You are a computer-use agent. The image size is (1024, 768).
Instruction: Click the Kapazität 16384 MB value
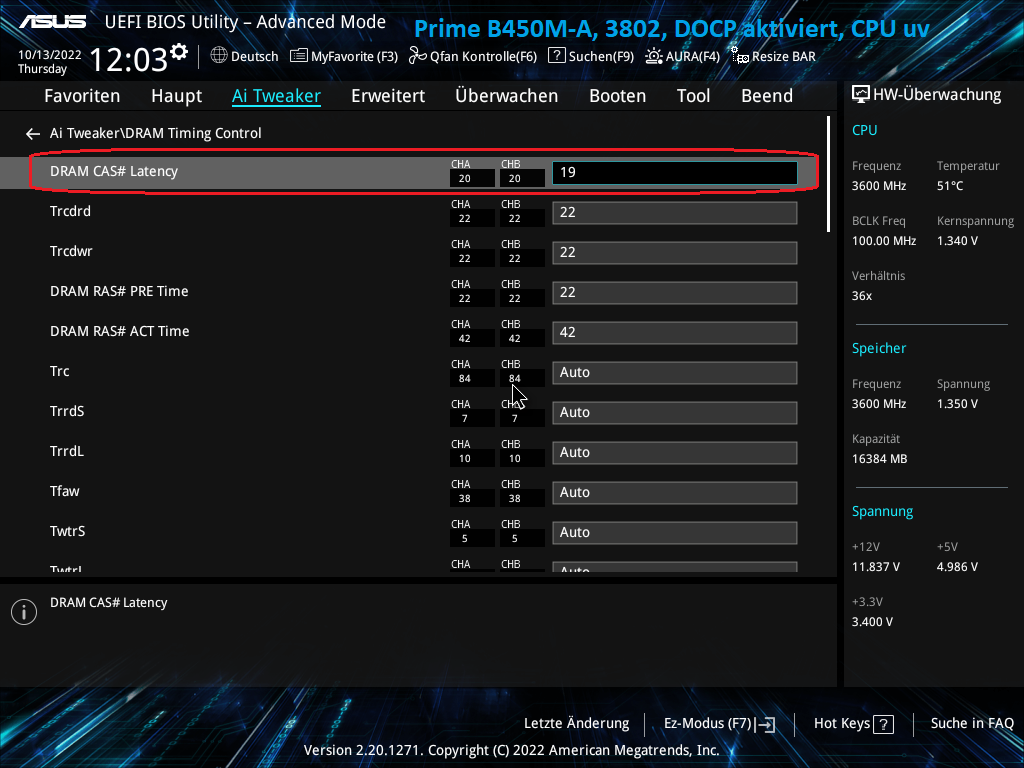pyautogui.click(x=880, y=459)
